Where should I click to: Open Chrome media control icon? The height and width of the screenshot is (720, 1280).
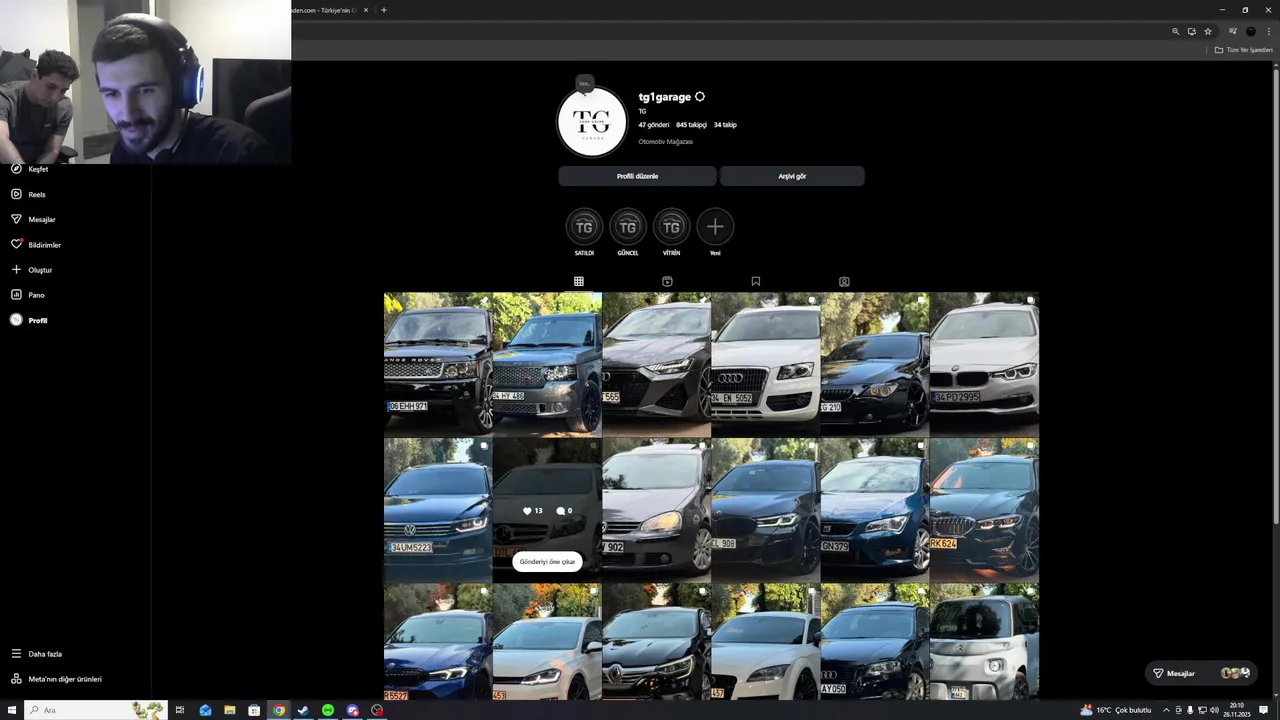tap(1233, 31)
